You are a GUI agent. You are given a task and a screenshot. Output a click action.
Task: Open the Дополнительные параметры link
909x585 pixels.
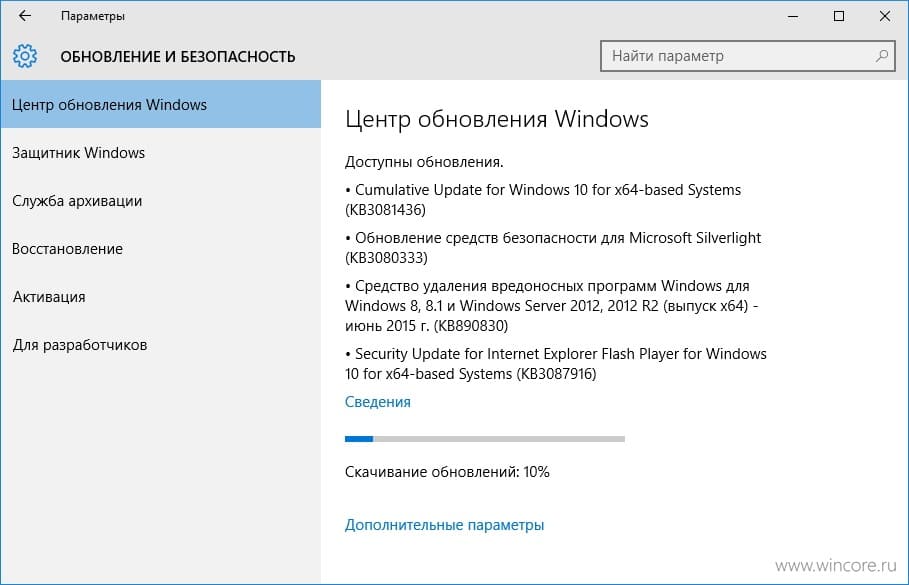[x=444, y=525]
